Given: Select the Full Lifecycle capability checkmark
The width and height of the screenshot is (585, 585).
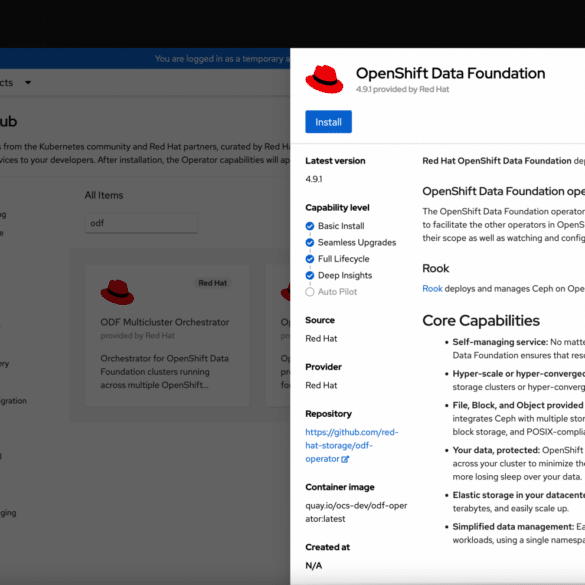Looking at the screenshot, I should point(310,259).
